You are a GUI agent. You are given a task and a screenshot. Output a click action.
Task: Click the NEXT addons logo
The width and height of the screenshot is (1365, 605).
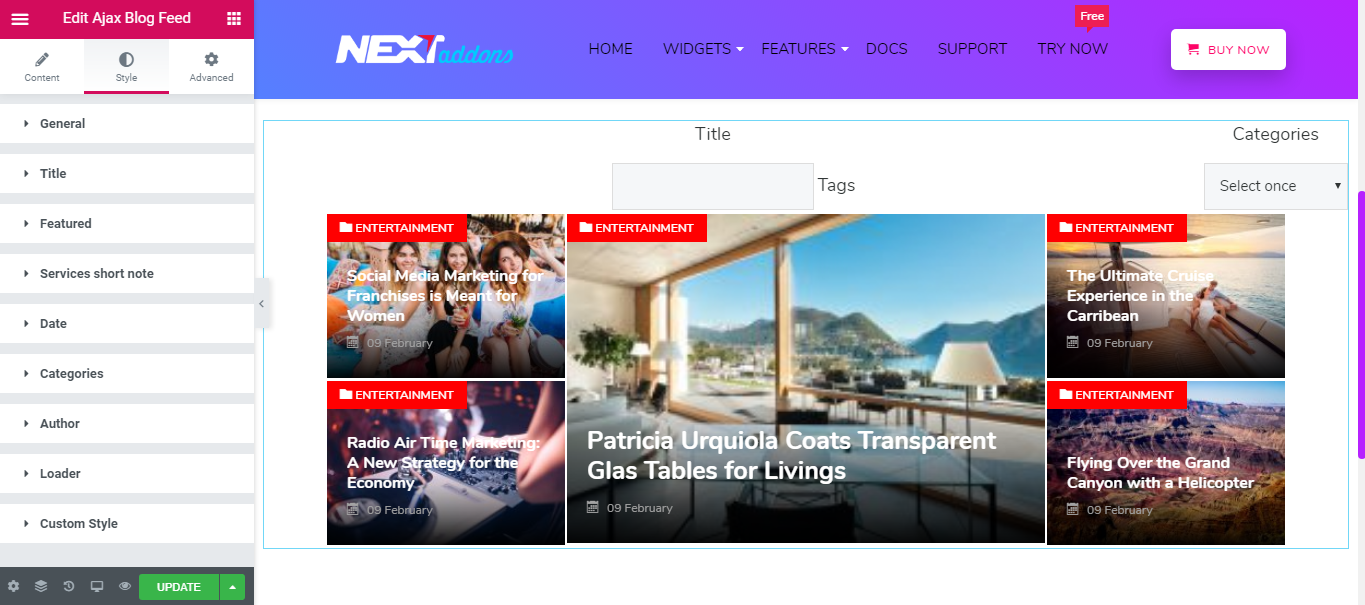point(424,49)
